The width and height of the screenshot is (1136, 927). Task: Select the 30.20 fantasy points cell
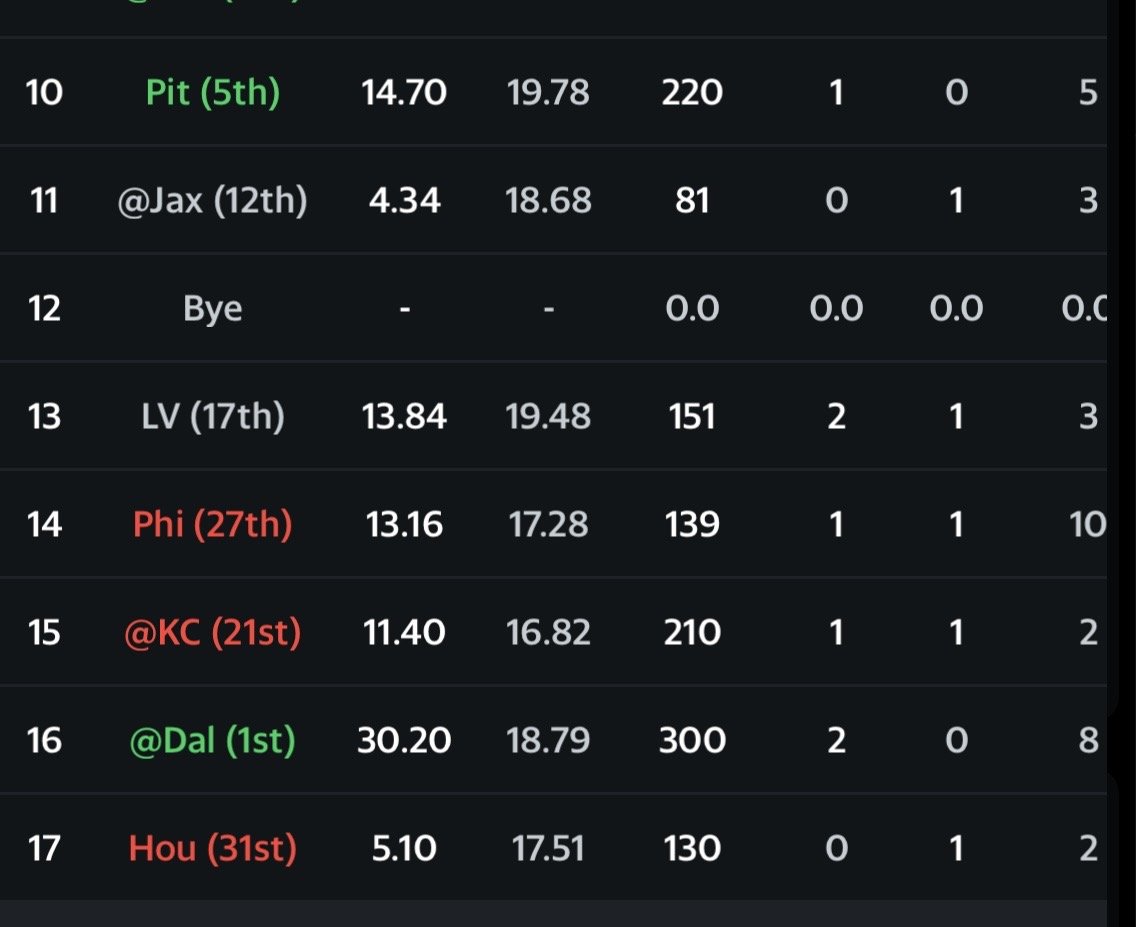pyautogui.click(x=404, y=740)
